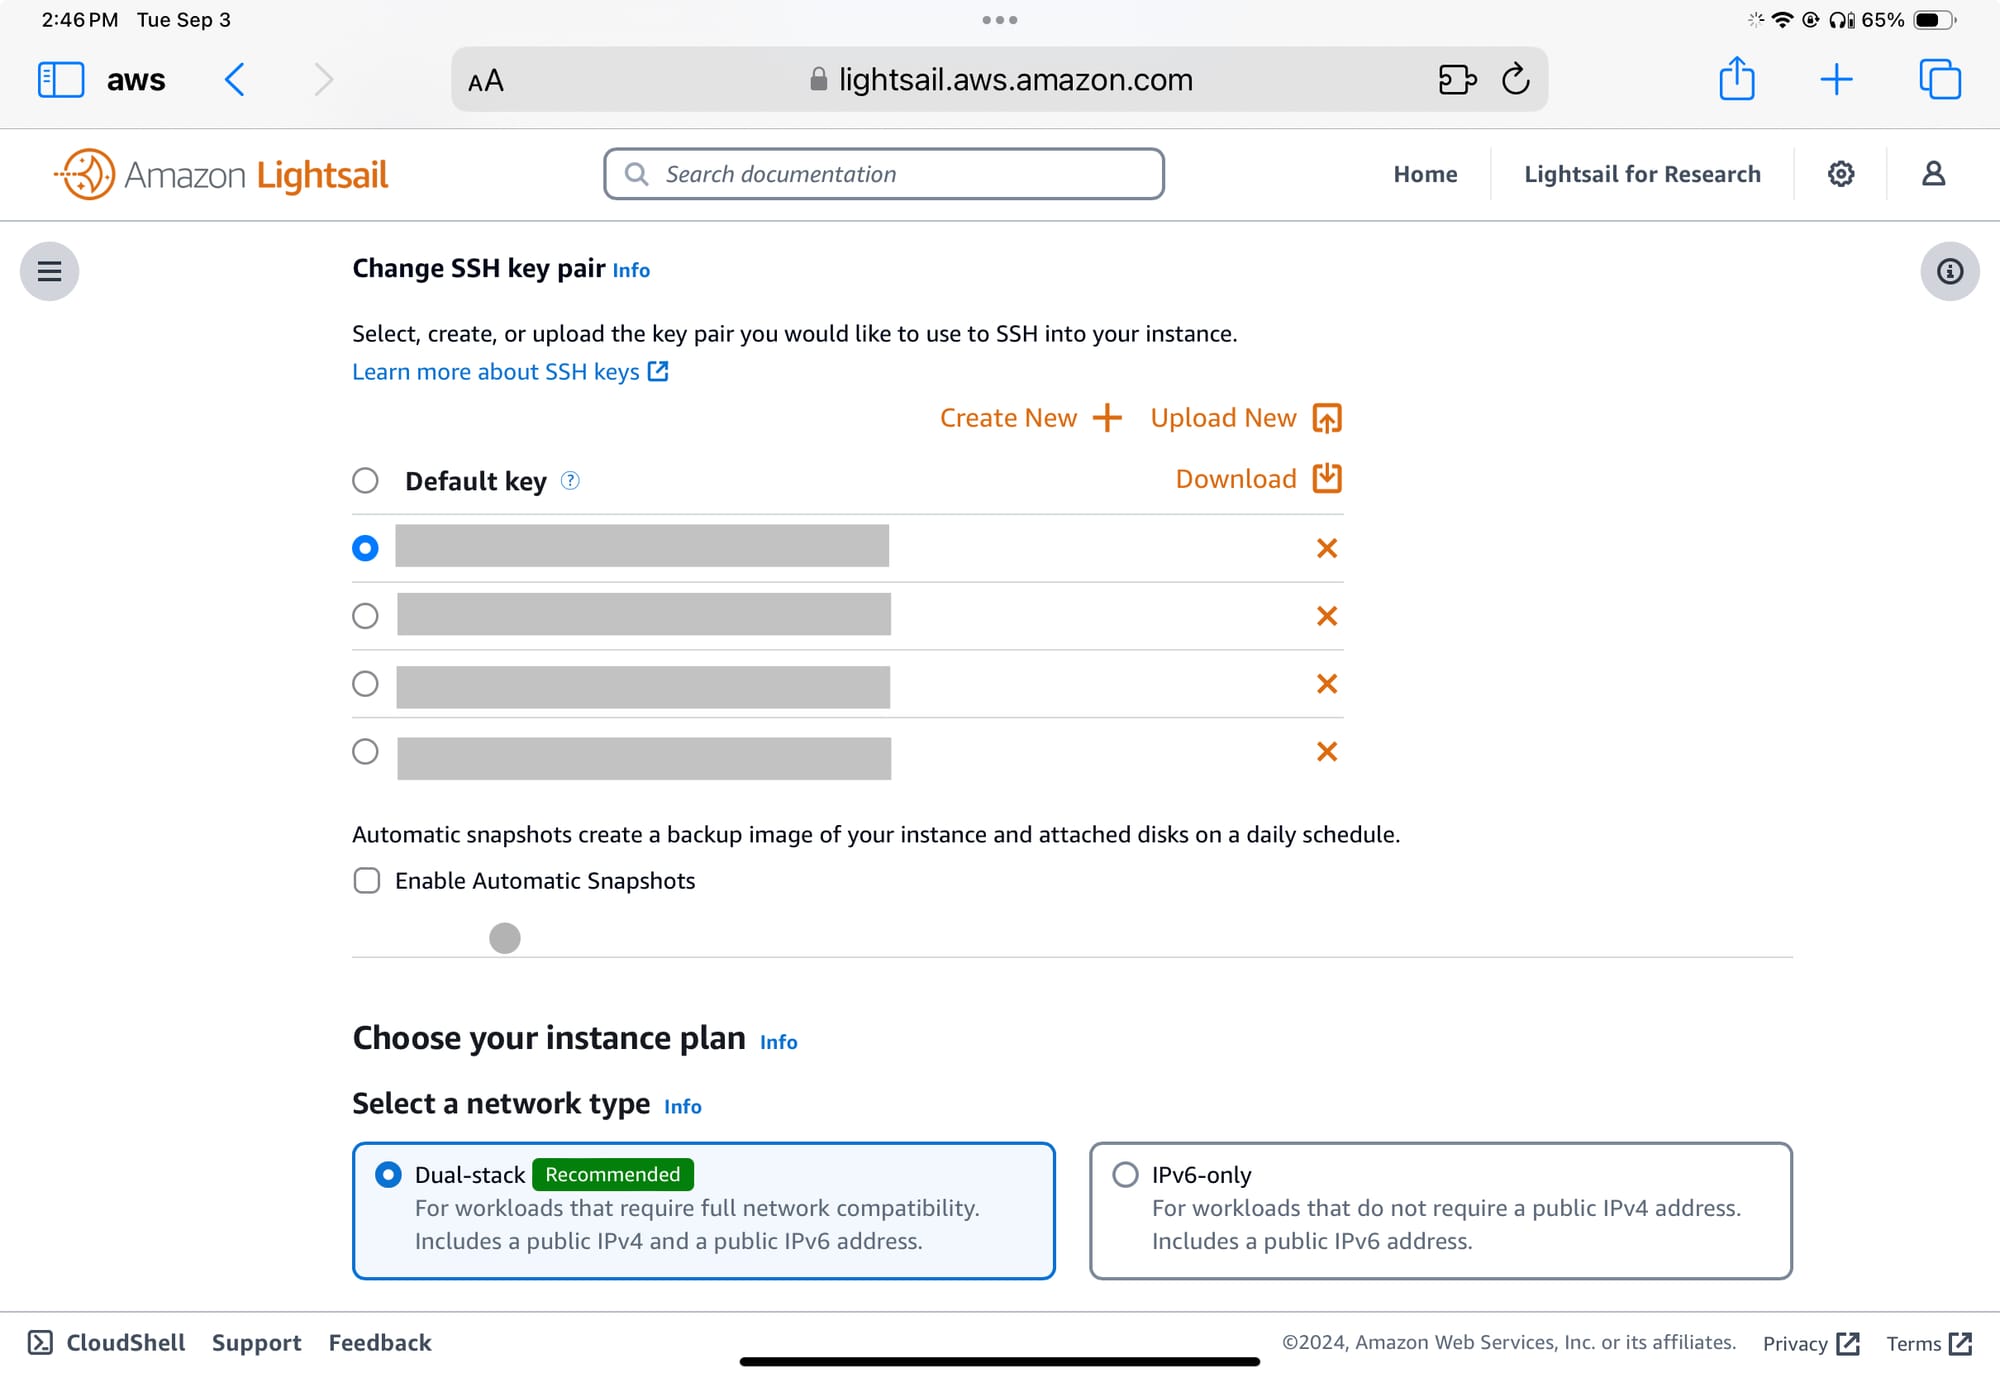Delete the second listed key pair
2000x1379 pixels.
coord(1327,616)
